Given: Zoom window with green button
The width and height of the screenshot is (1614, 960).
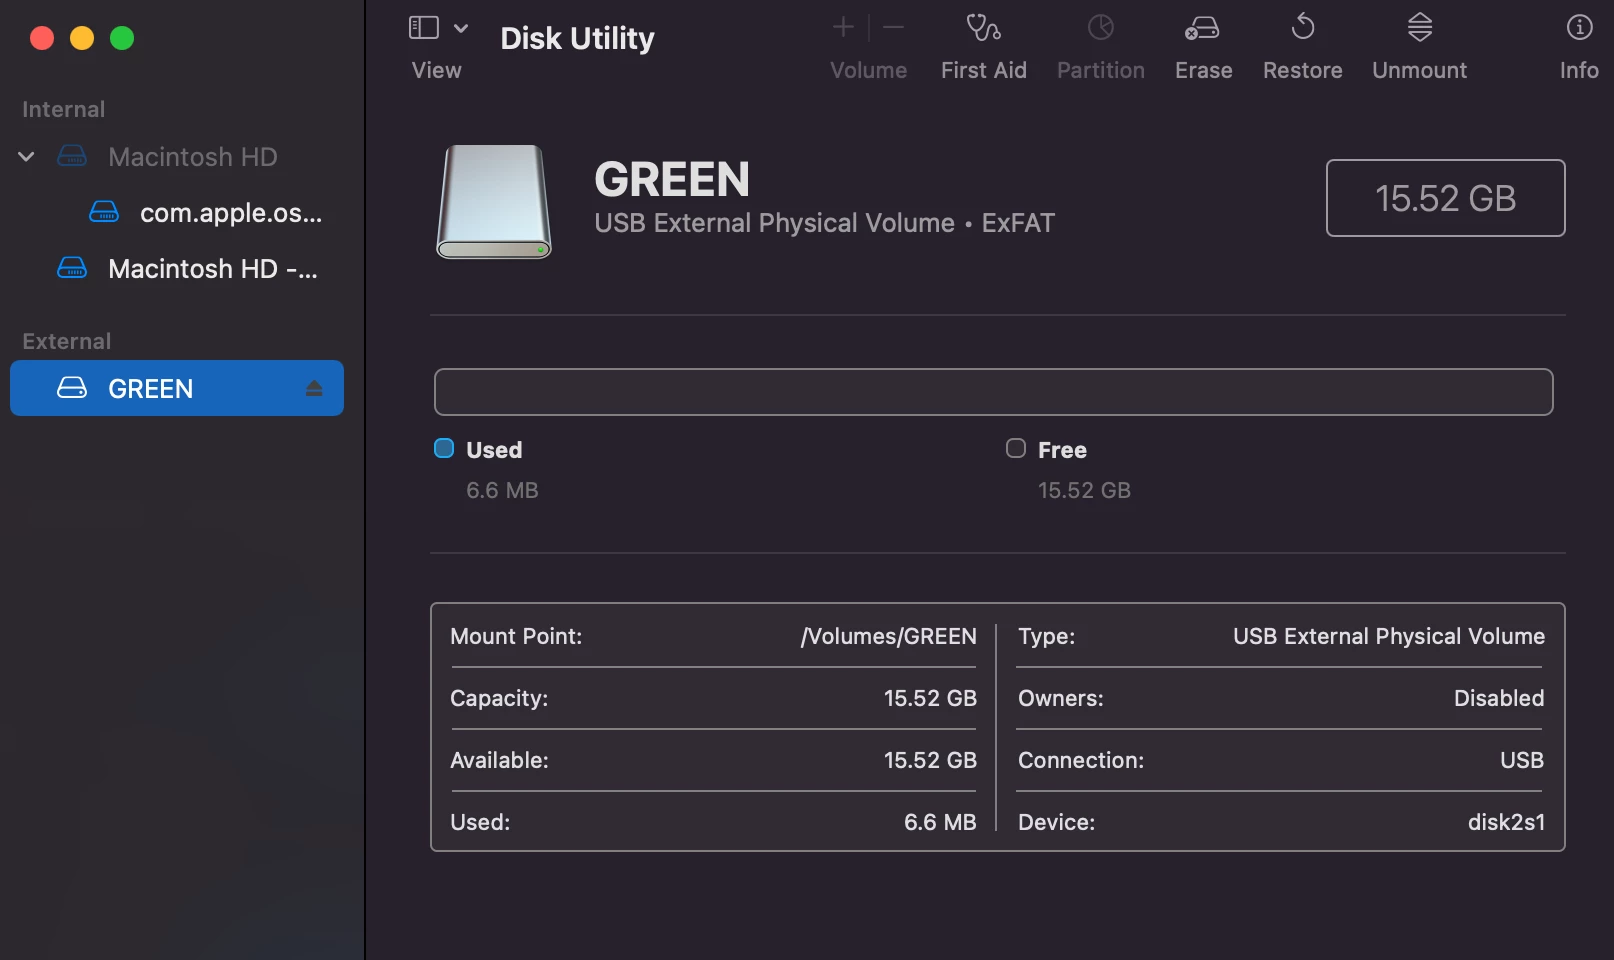Looking at the screenshot, I should (122, 38).
